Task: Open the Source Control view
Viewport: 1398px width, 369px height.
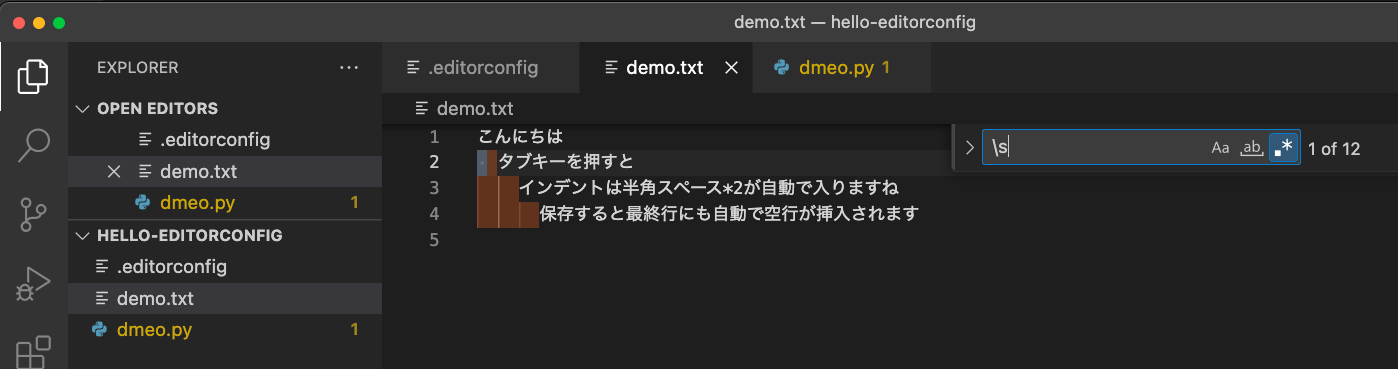Action: click(x=33, y=214)
